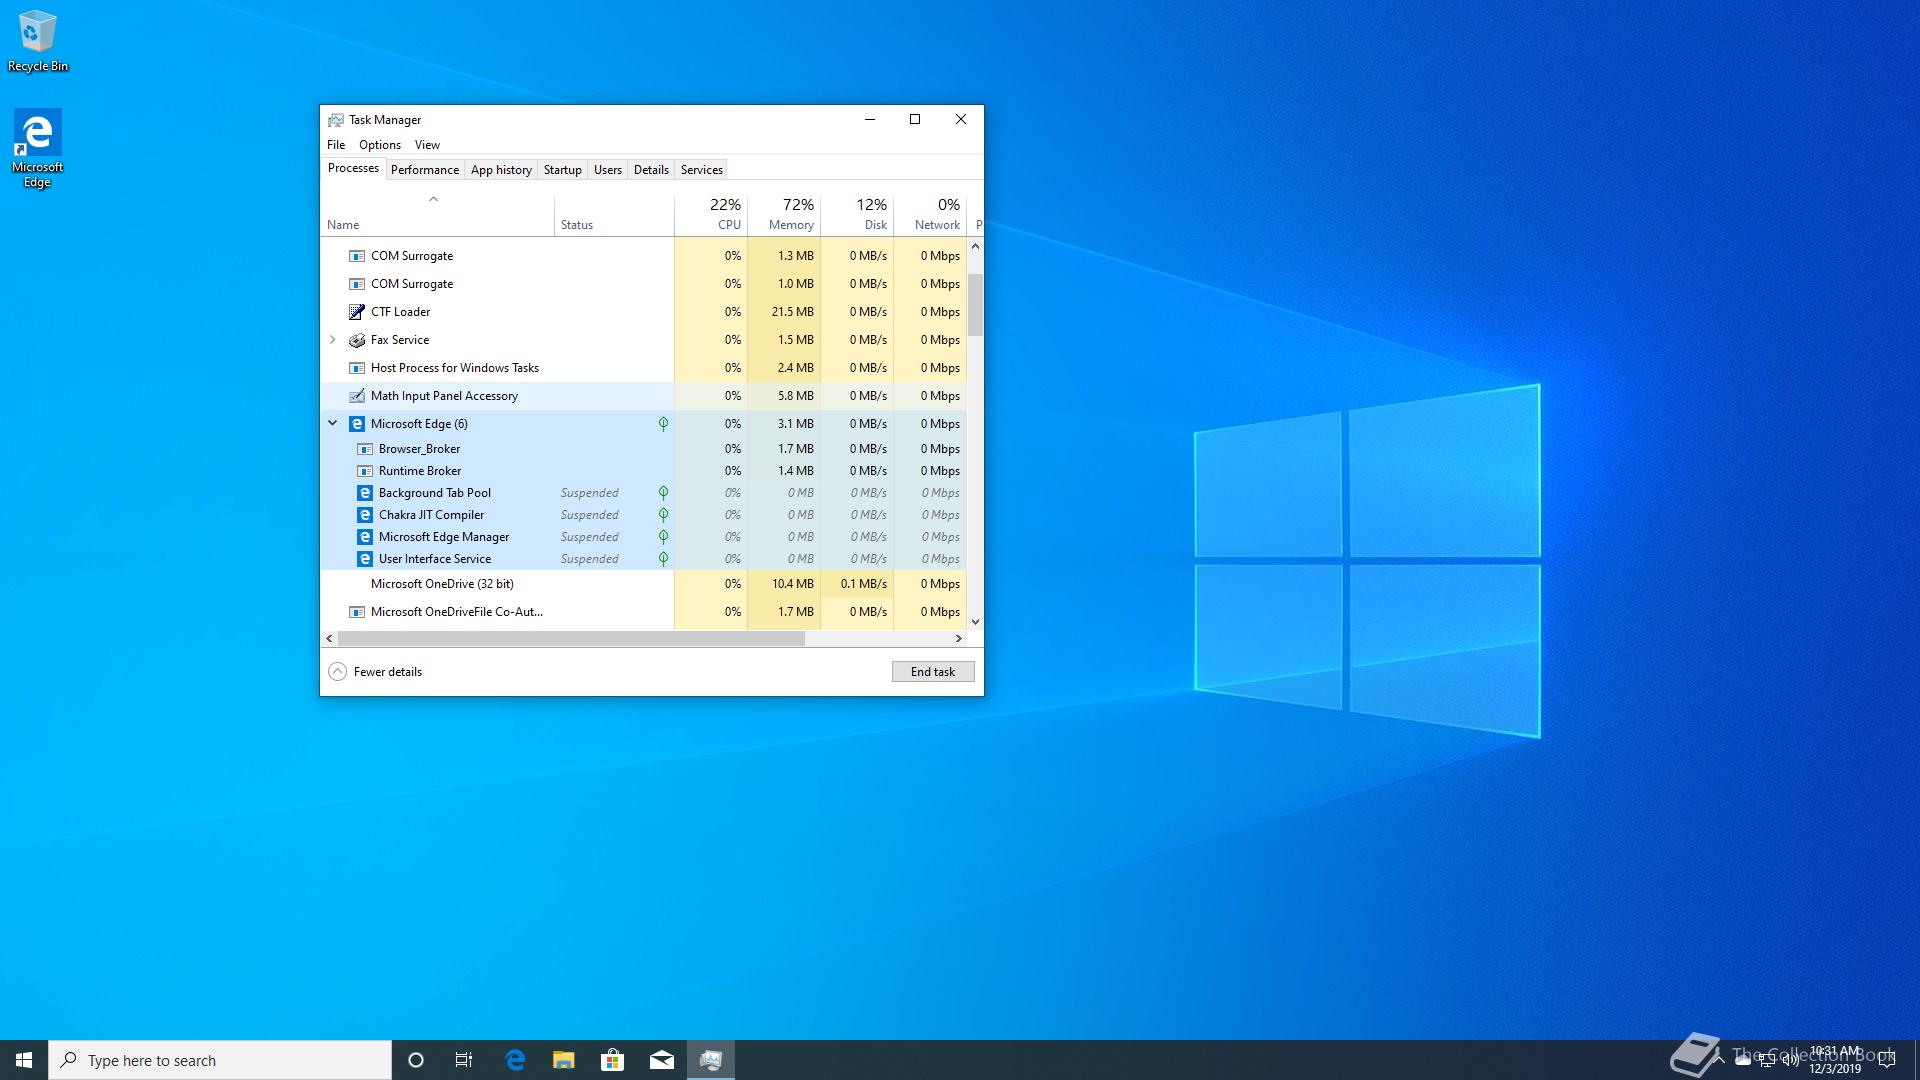Viewport: 1920px width, 1080px height.
Task: Click Microsoft Edge Manager row icon
Action: click(x=365, y=537)
